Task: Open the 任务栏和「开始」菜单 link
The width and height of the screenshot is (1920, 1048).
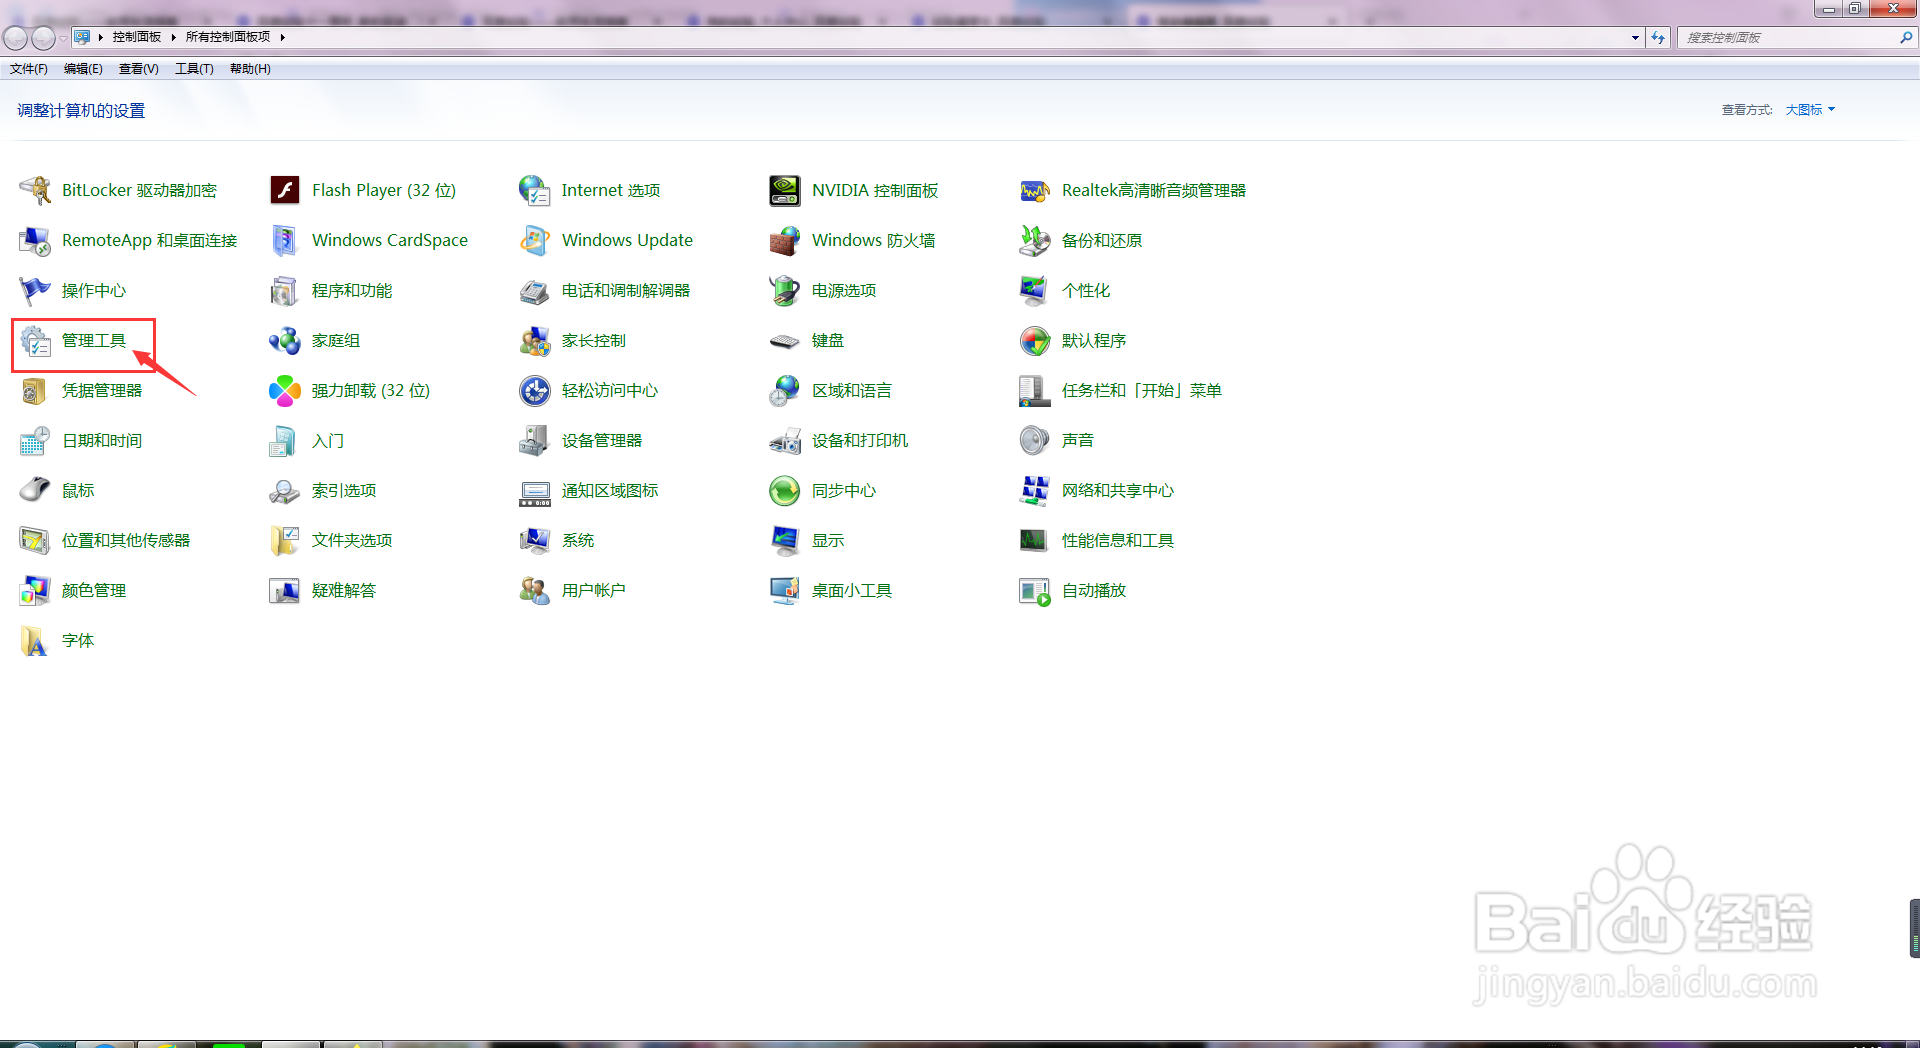Action: [1142, 390]
